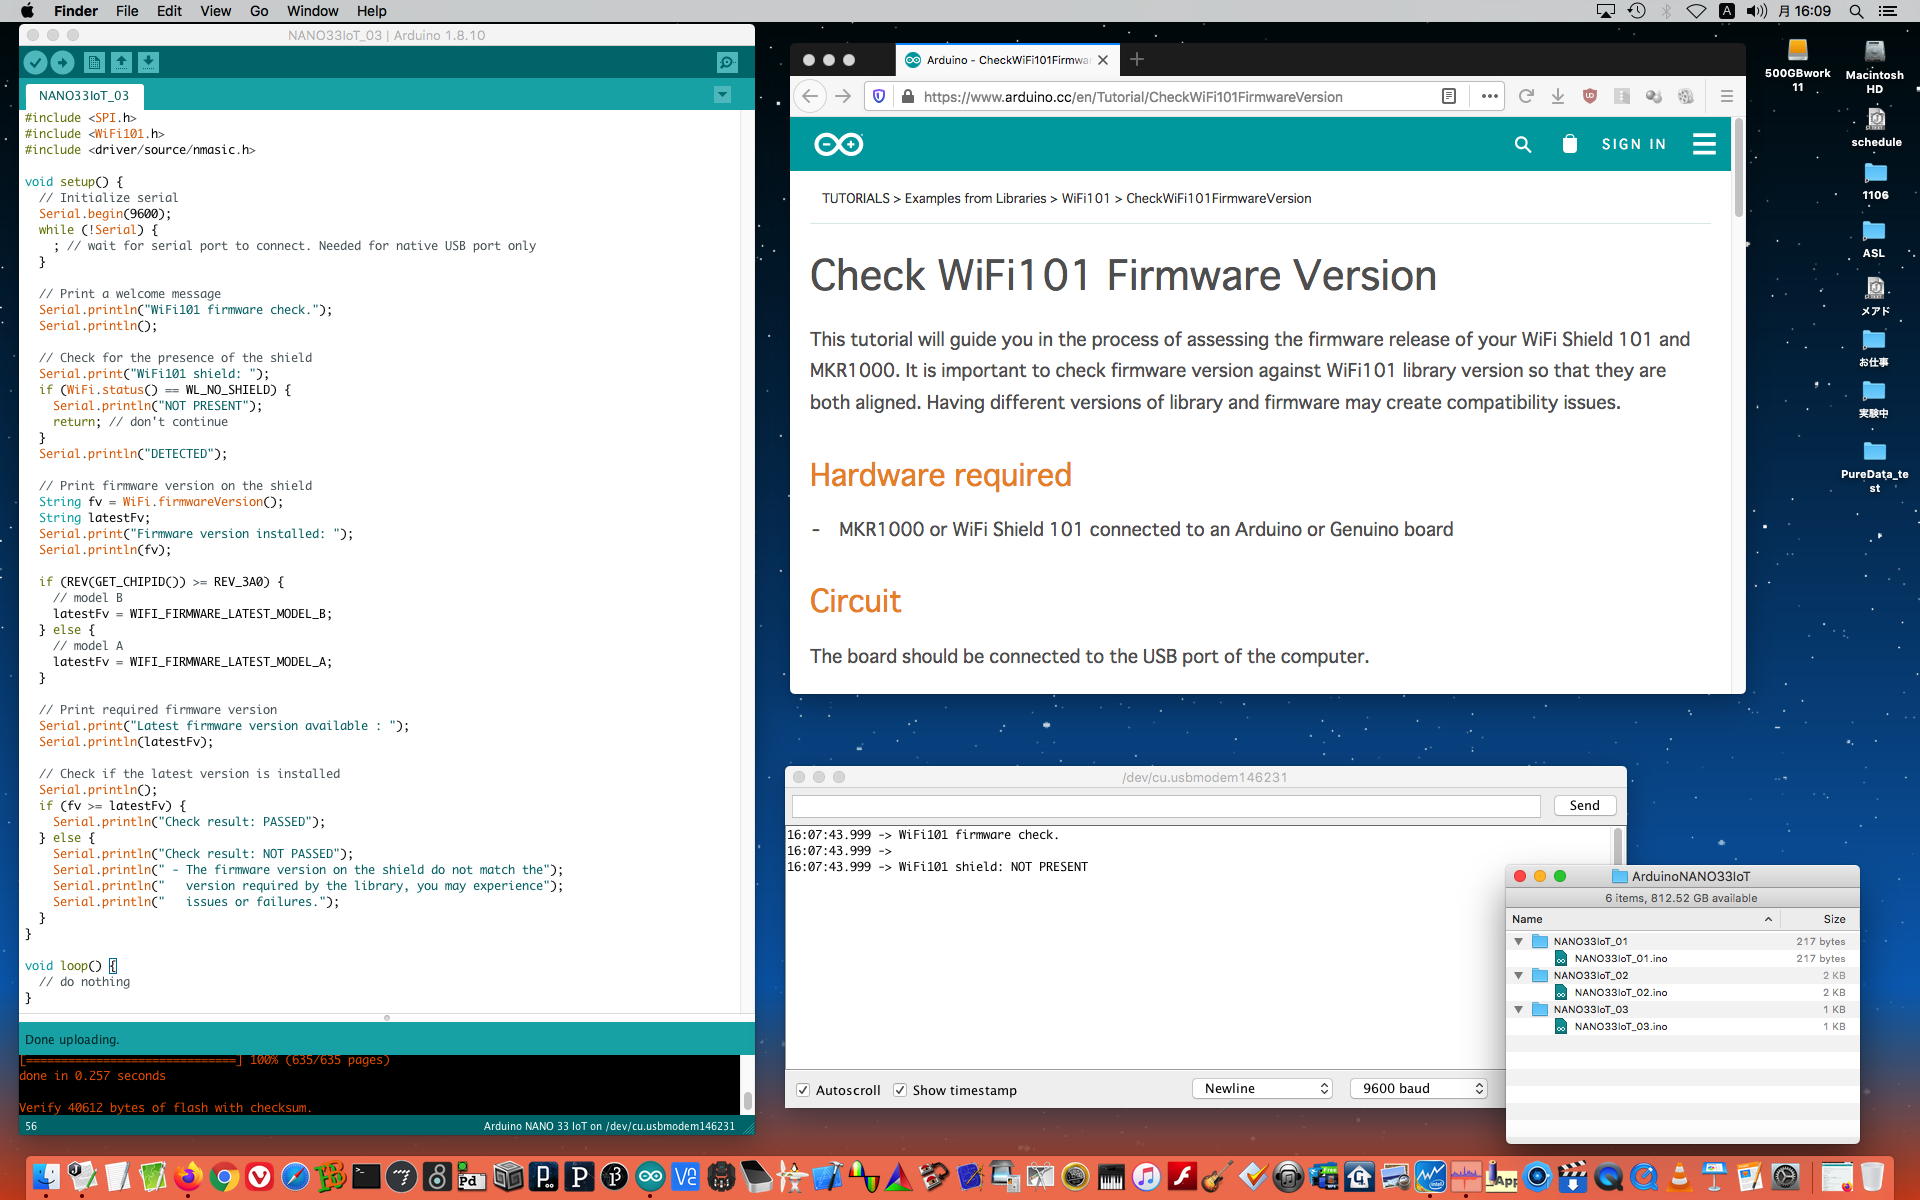Click the browser reload button
1920x1200 pixels.
pyautogui.click(x=1525, y=97)
